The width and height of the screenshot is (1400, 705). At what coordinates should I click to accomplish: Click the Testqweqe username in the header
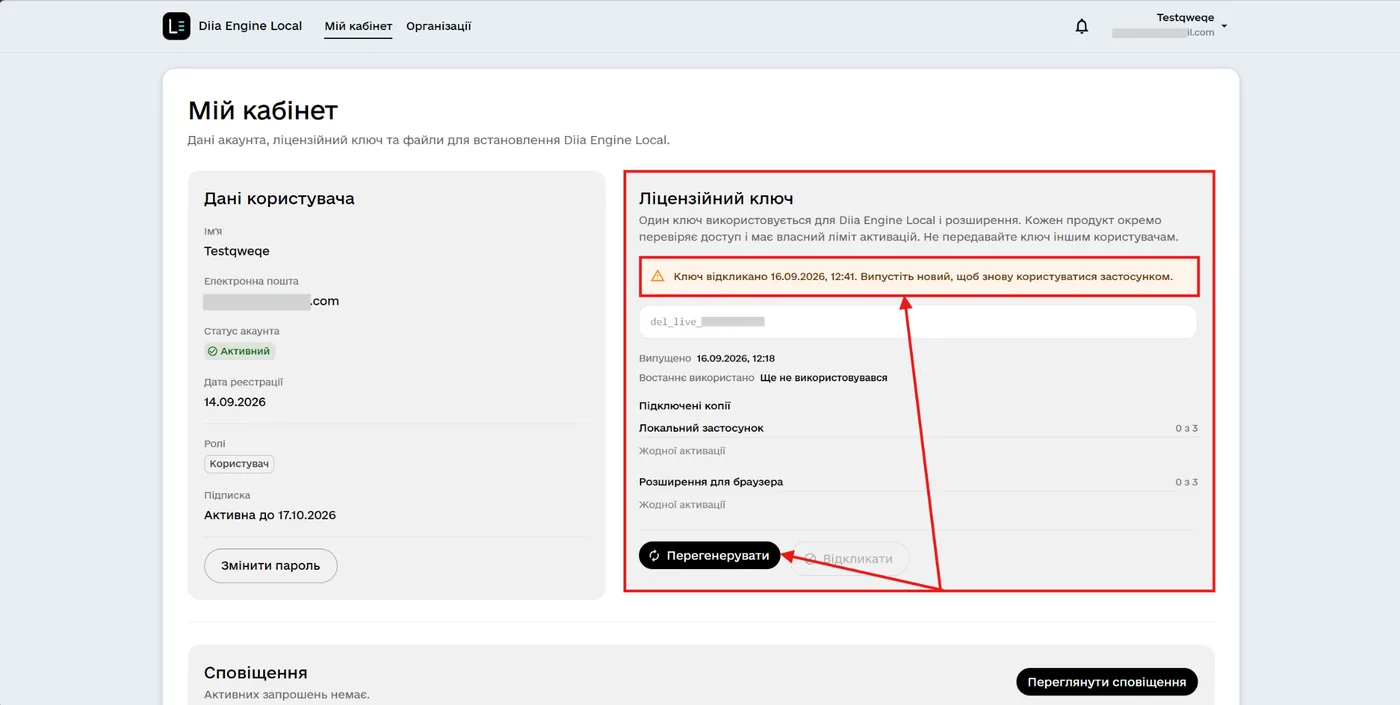[x=1185, y=18]
